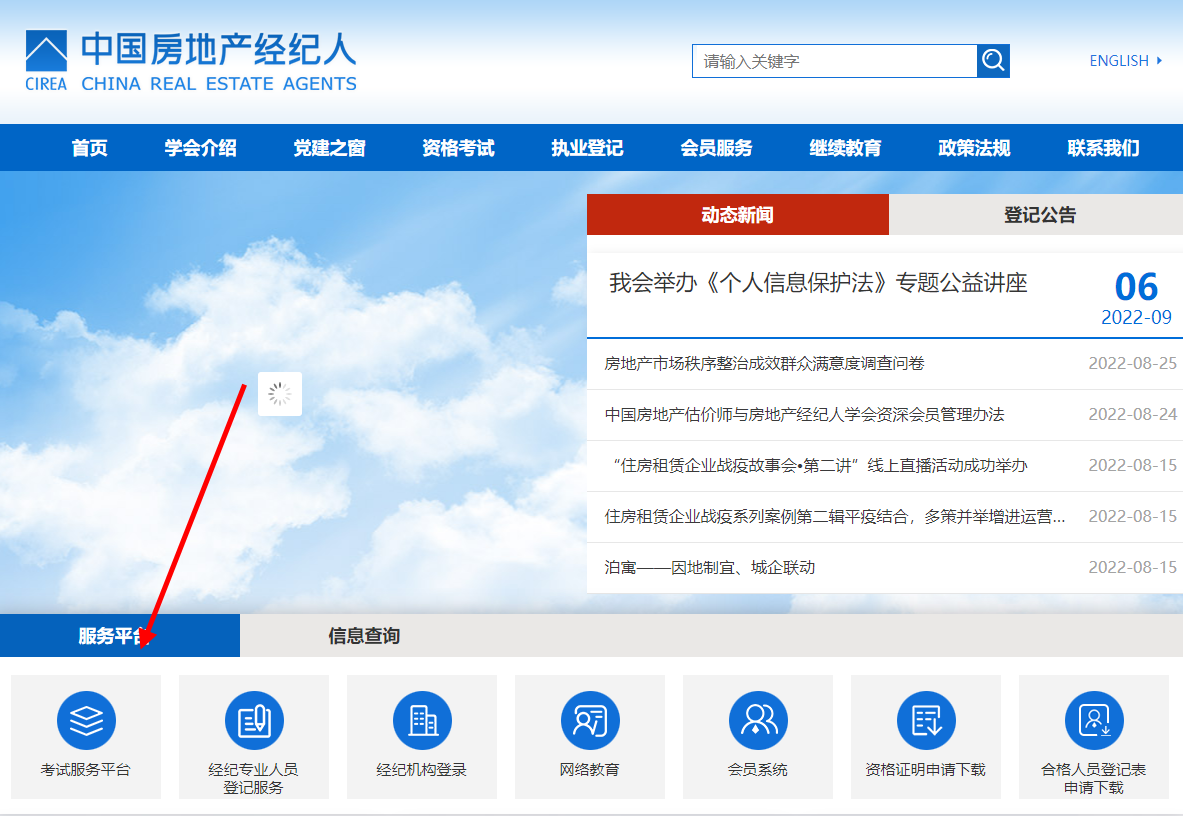1183x816 pixels.
Task: Click the search magnifier icon
Action: click(993, 60)
